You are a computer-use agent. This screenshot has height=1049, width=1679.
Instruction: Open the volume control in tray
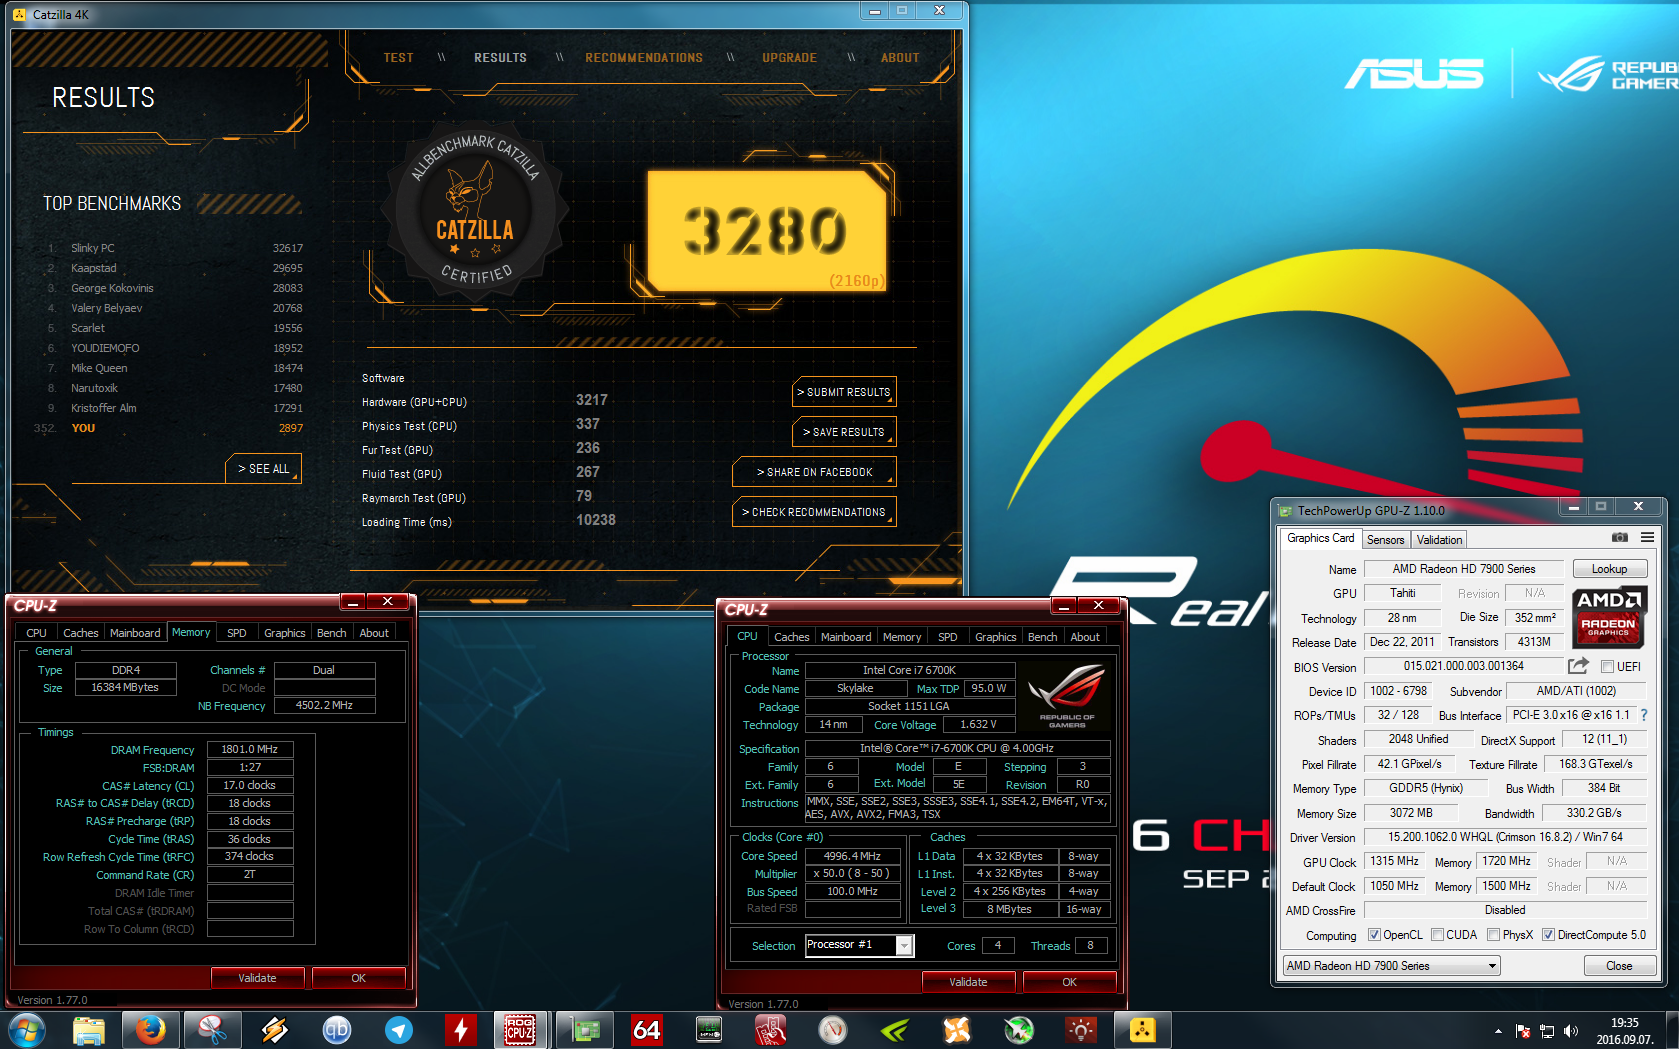1571,1031
